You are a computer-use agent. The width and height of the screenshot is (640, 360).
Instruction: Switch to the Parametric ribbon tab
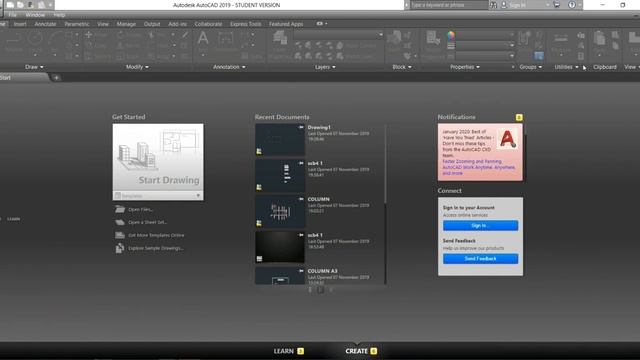[x=77, y=24]
